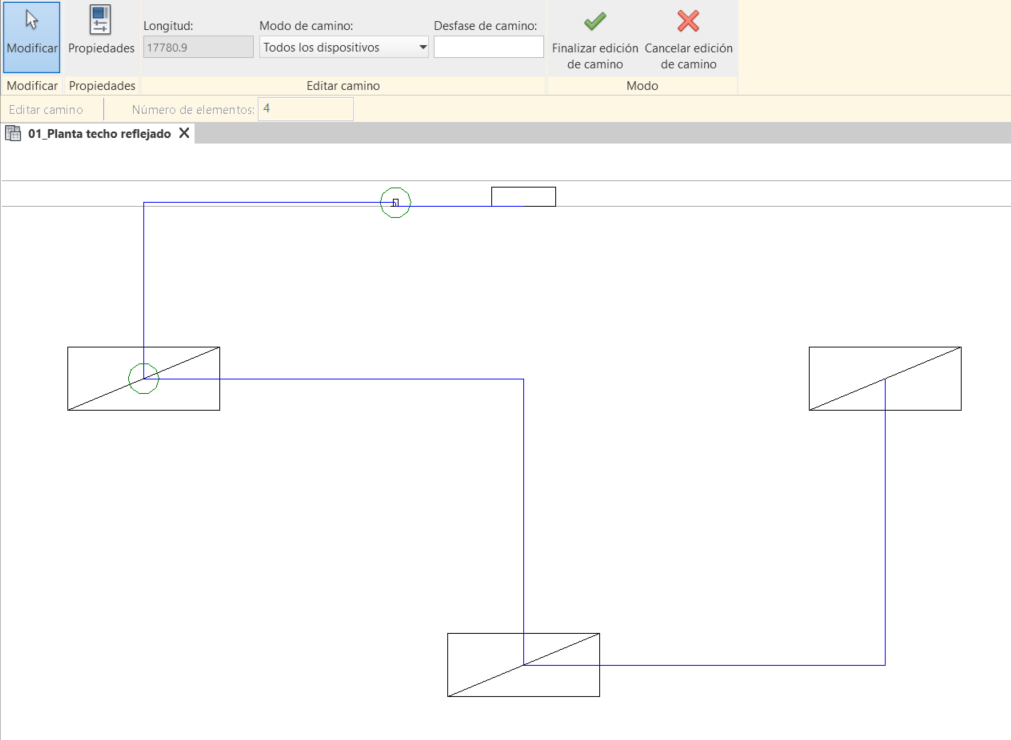Expand the Modificar panel label
This screenshot has width=1011, height=740.
tap(32, 86)
